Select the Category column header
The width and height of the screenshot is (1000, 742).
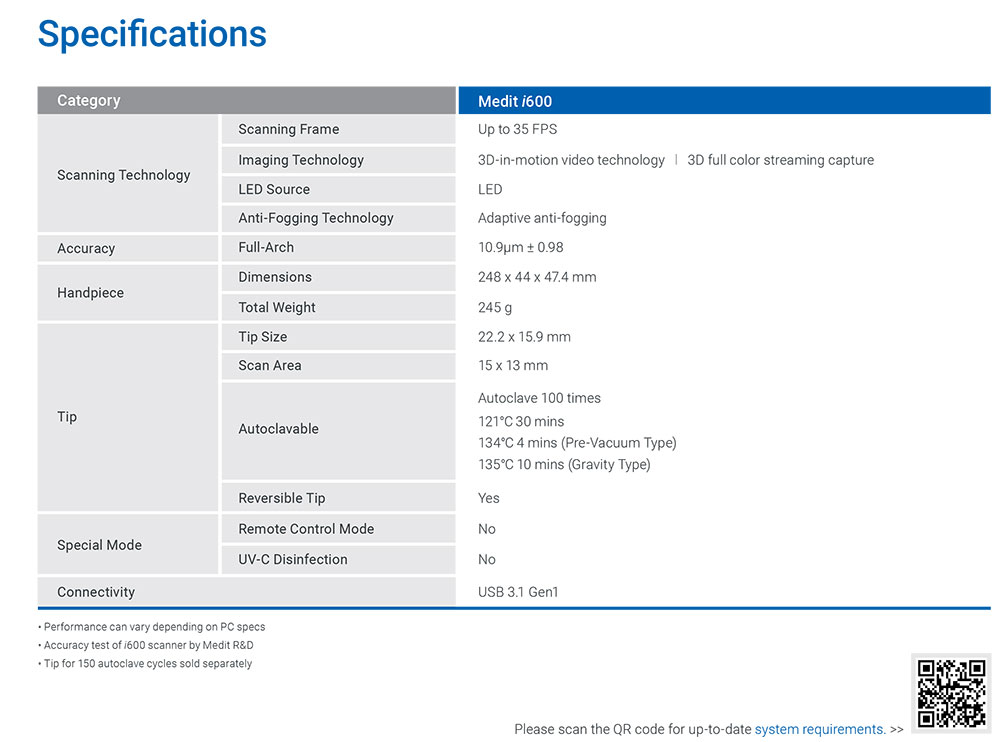[x=246, y=101]
